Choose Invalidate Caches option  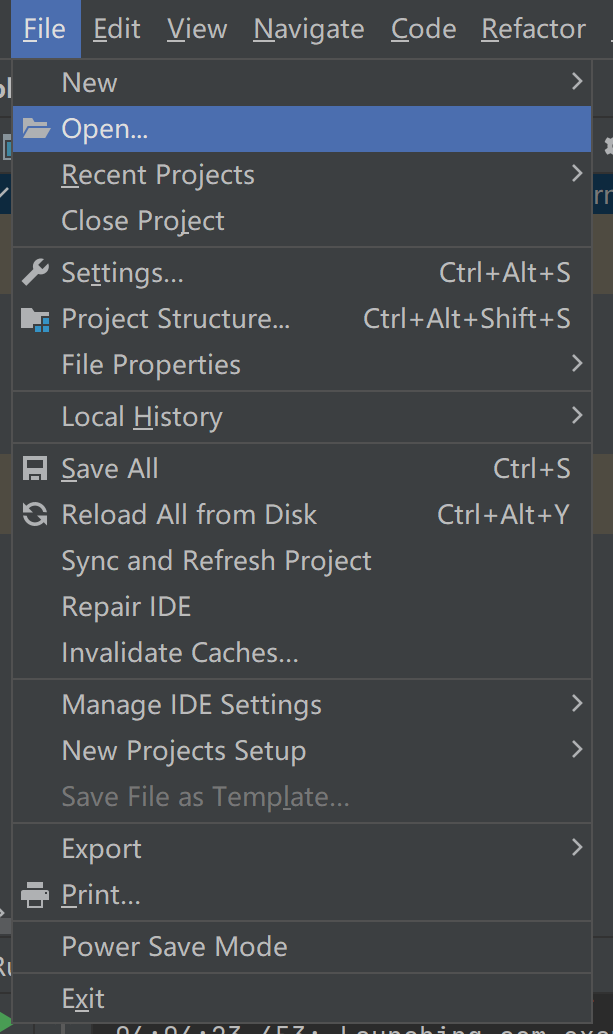tap(180, 653)
